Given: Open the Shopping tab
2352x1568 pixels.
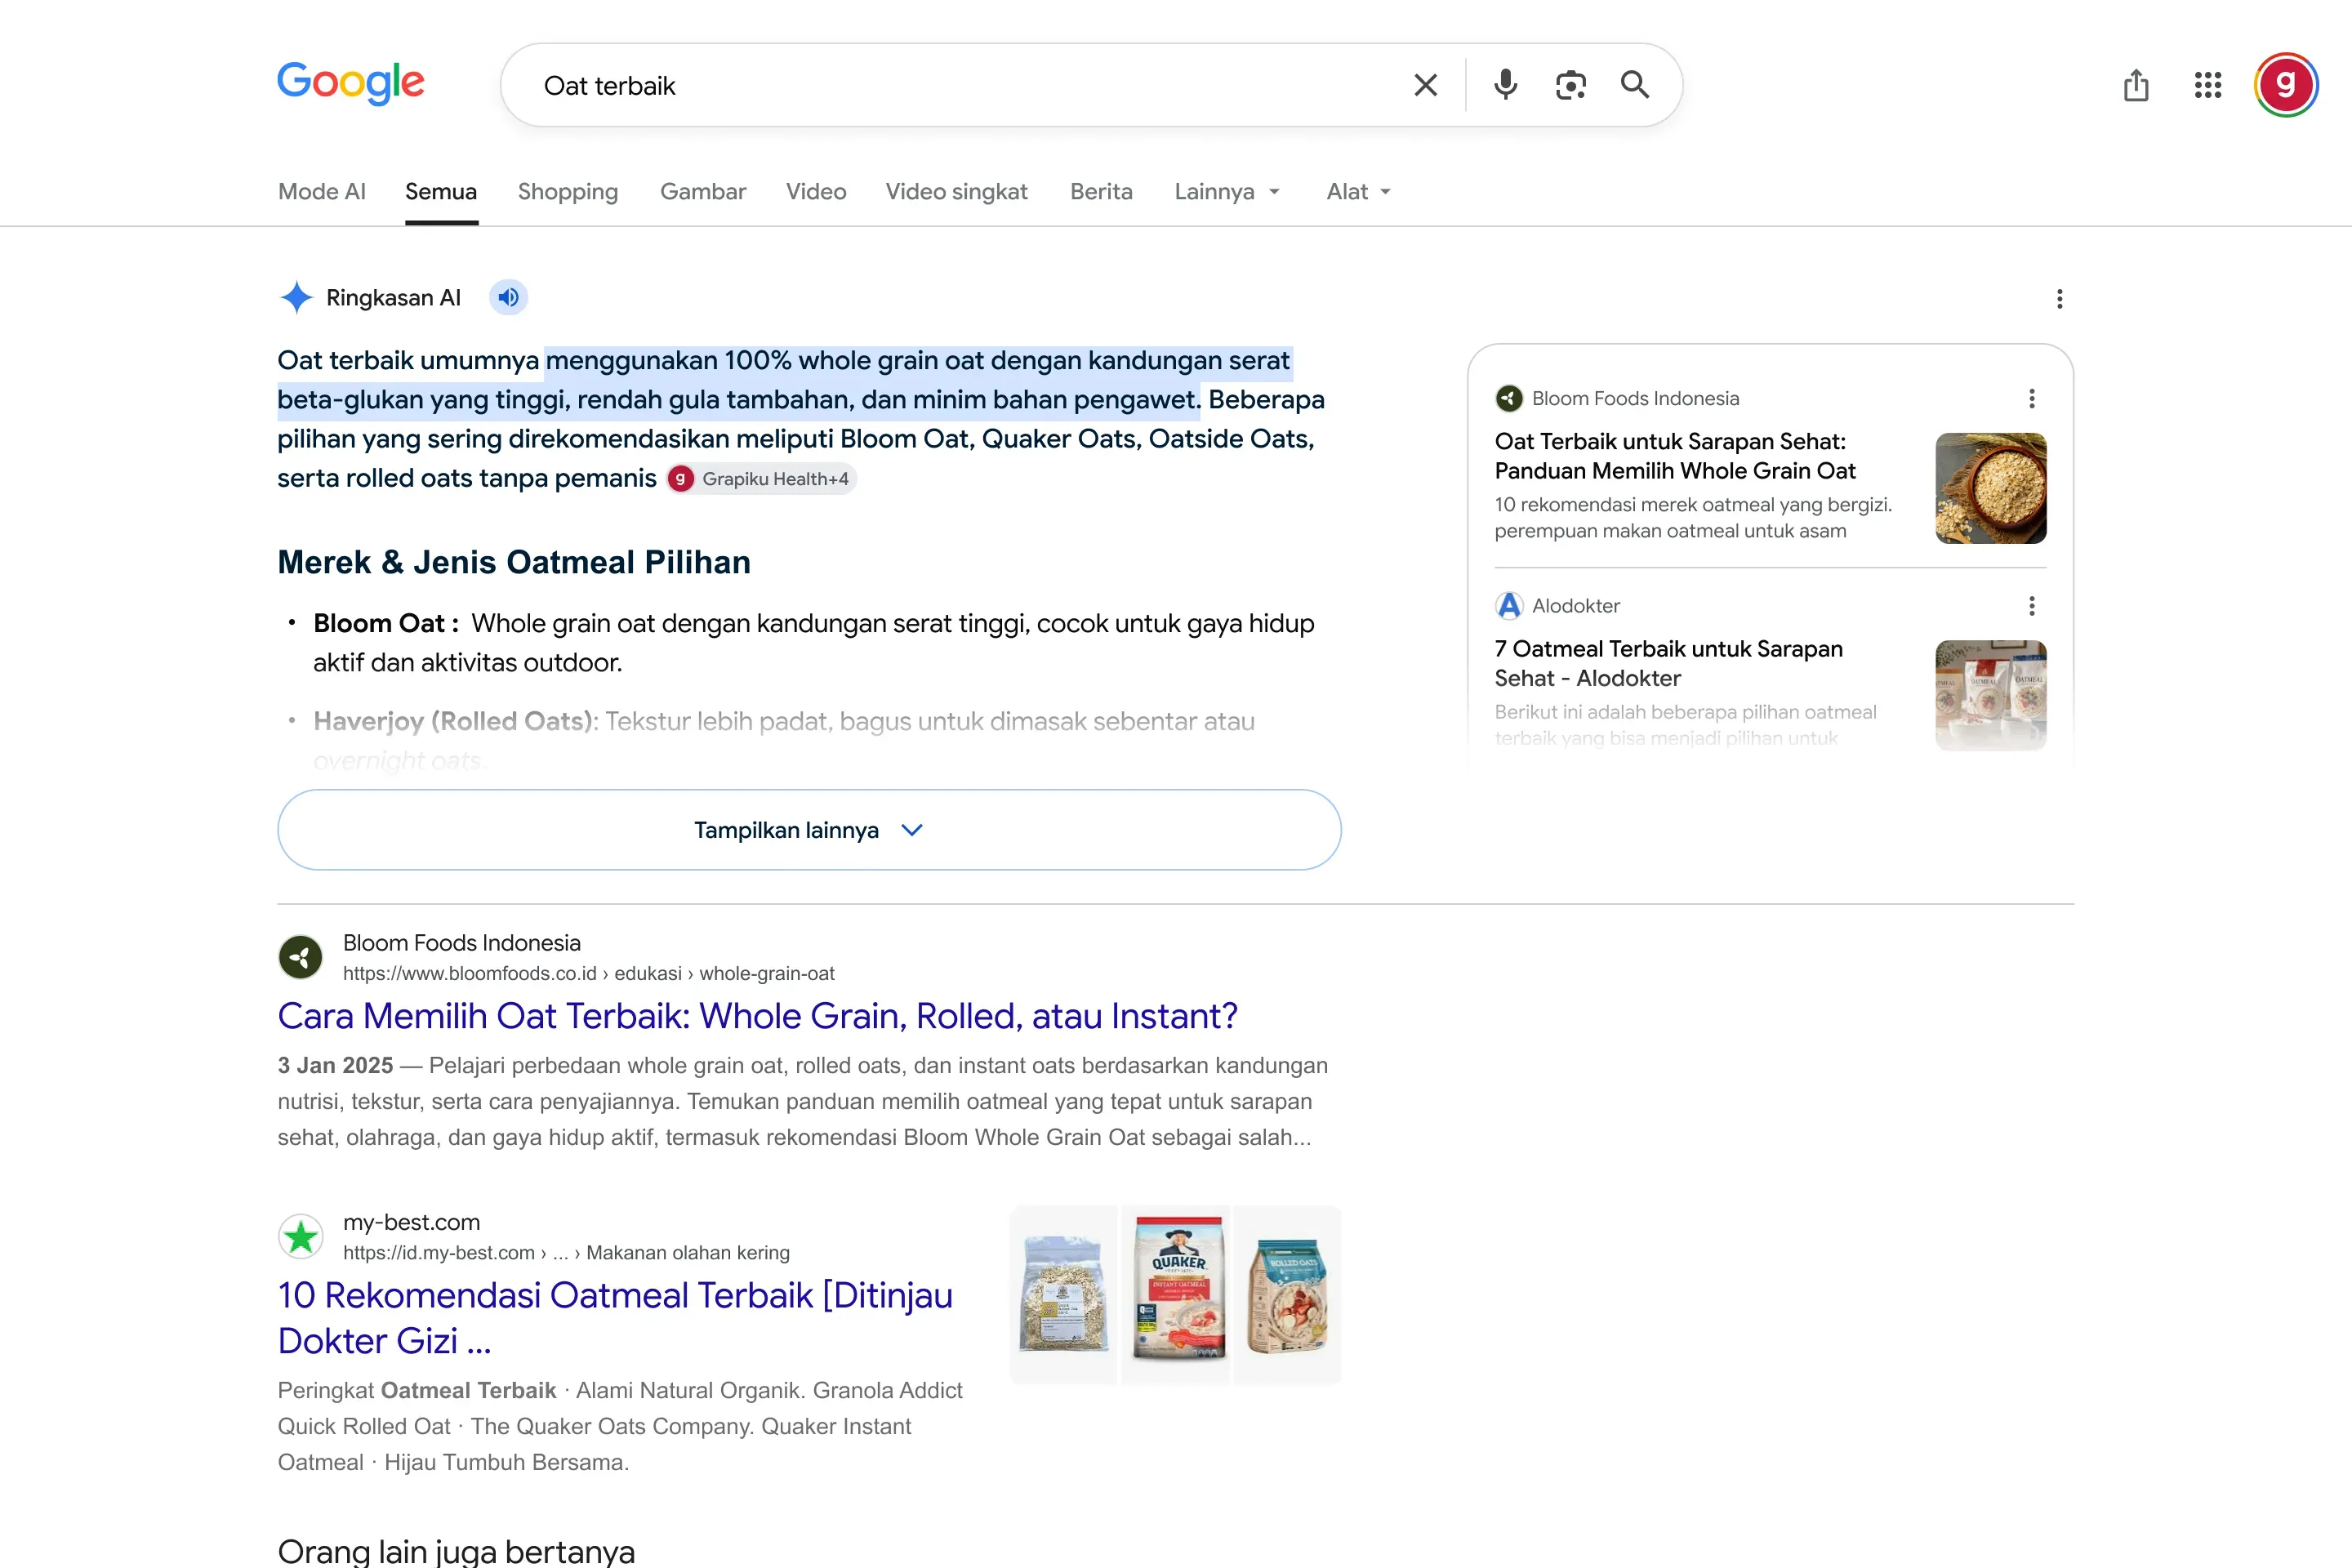Looking at the screenshot, I should (x=568, y=191).
